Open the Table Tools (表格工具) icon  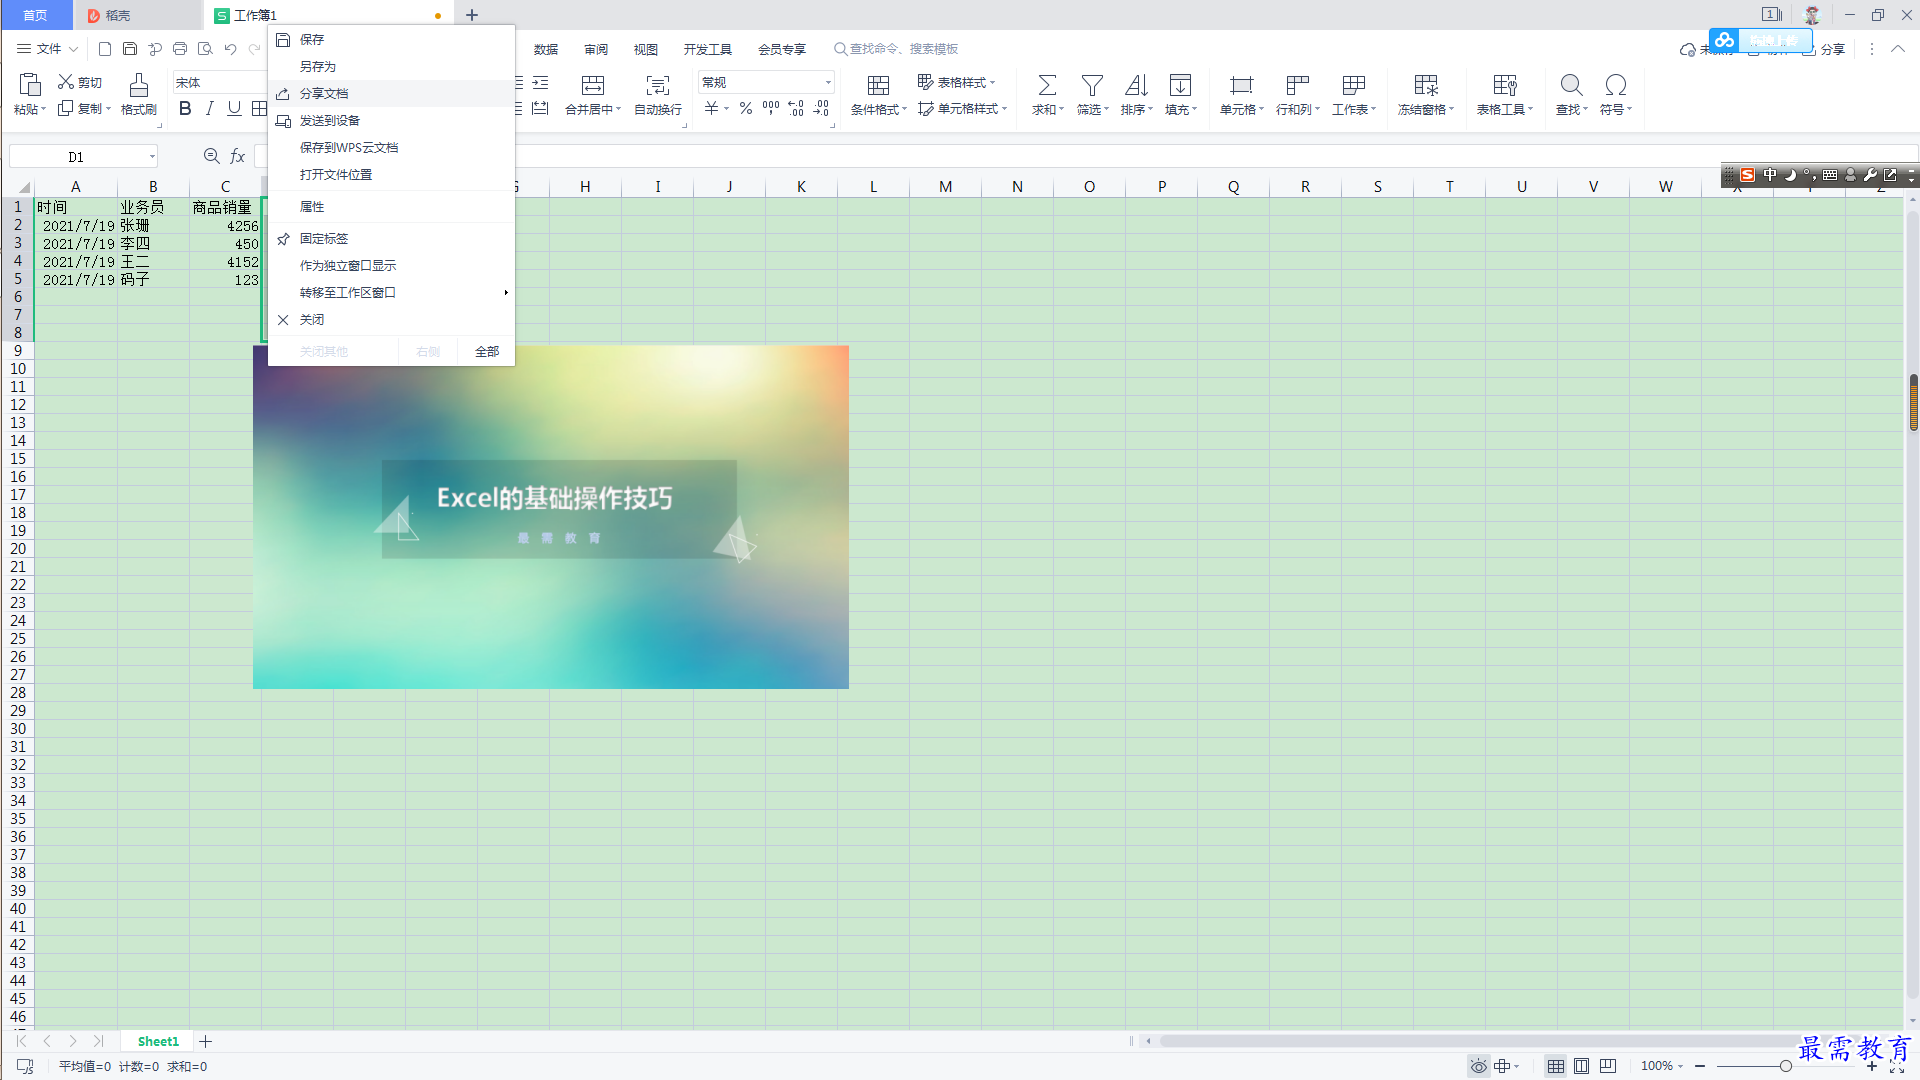(x=1505, y=85)
